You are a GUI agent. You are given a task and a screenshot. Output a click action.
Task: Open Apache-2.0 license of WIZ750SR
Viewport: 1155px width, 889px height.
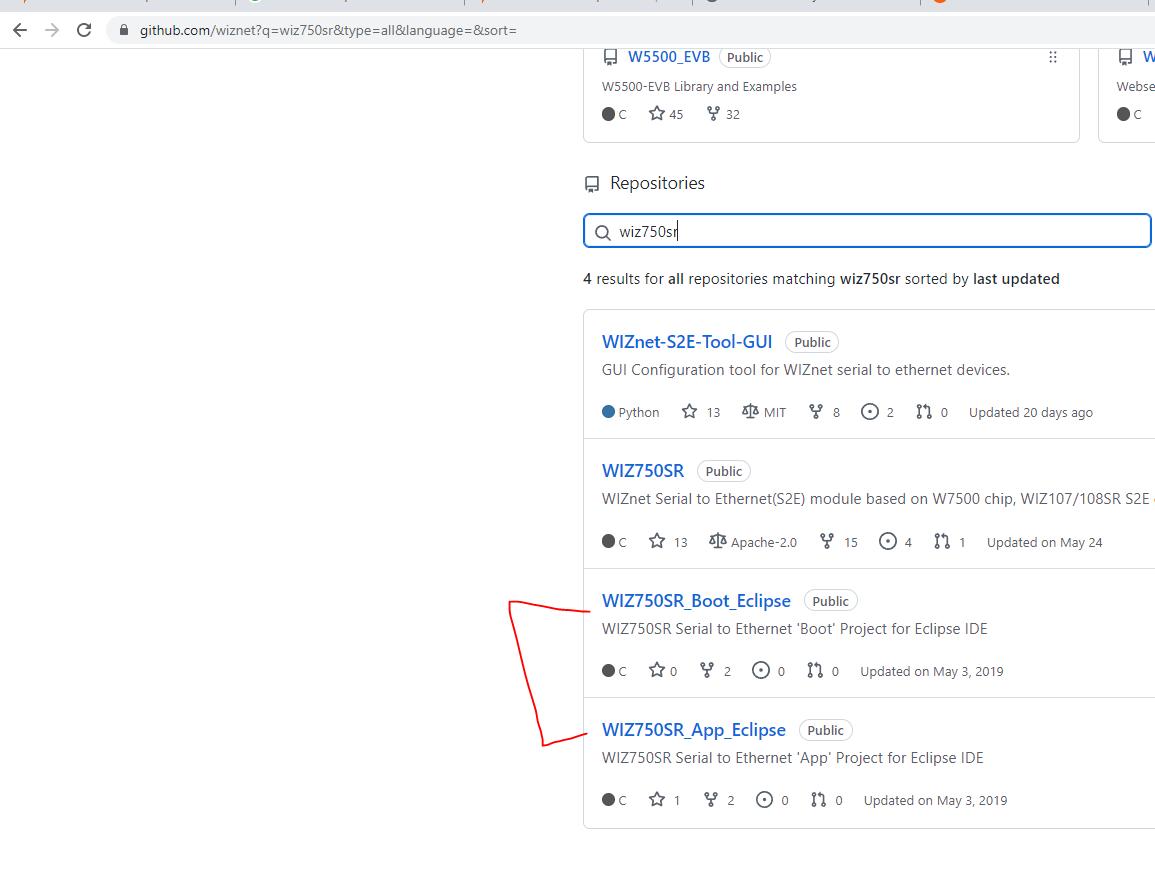753,541
